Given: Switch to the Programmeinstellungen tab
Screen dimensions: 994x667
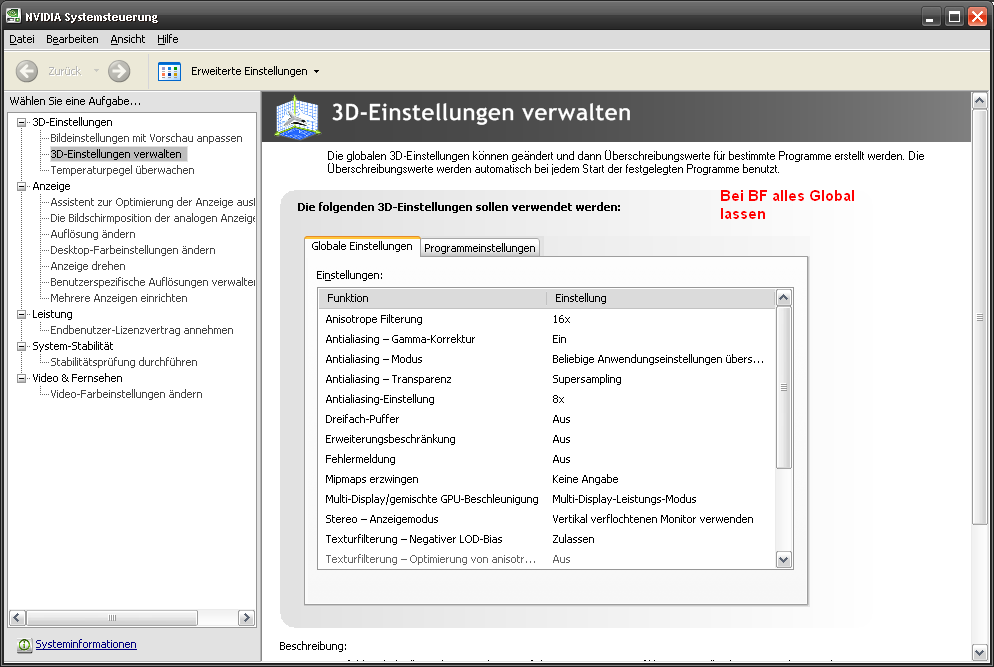Looking at the screenshot, I should coord(480,248).
